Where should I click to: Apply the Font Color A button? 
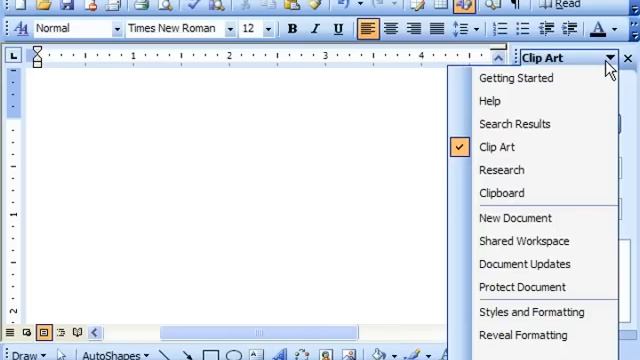[598, 29]
